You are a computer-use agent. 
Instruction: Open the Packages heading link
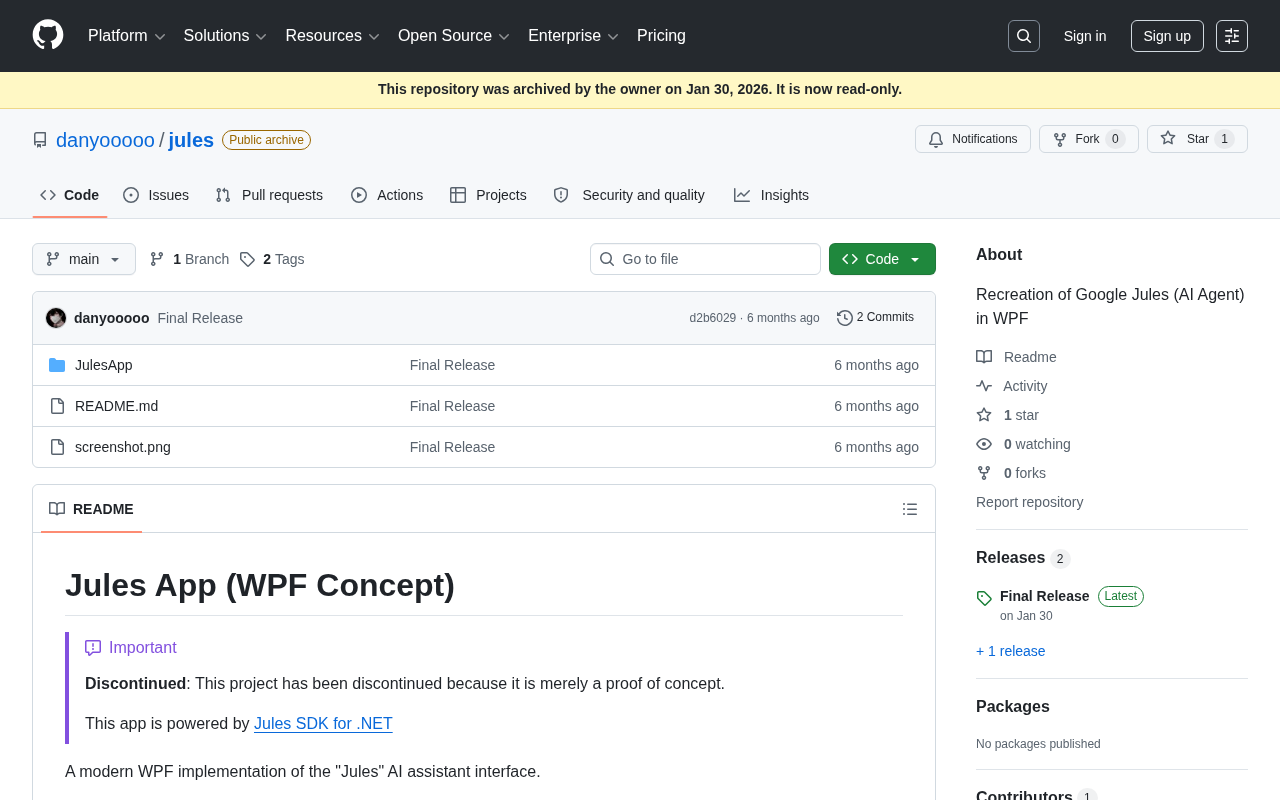[1013, 707]
